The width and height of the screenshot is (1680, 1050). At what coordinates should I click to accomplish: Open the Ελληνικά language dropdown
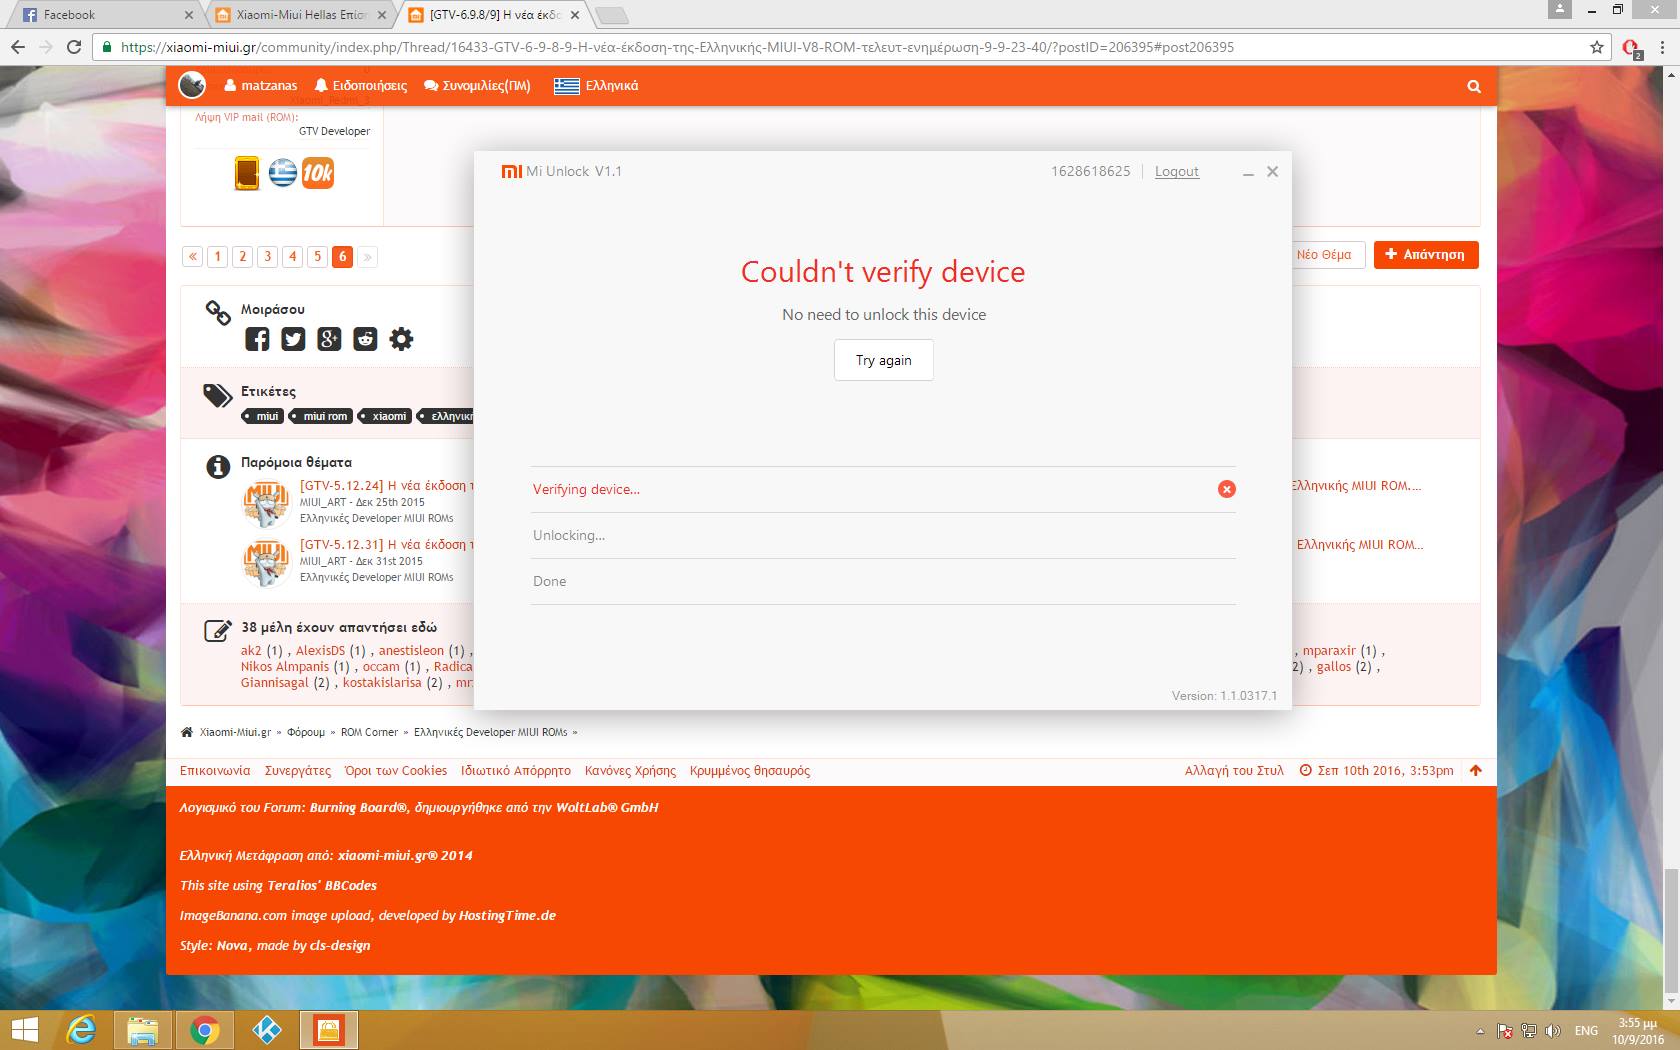[x=597, y=86]
